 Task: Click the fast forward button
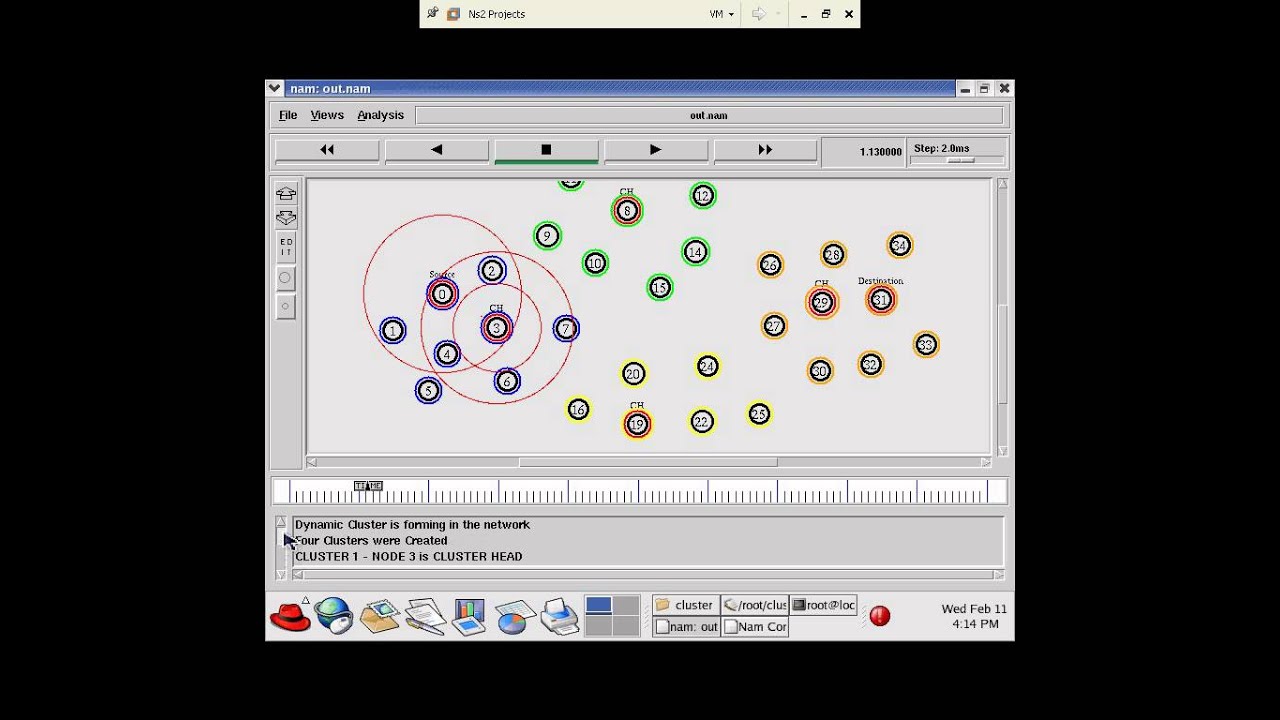click(765, 150)
